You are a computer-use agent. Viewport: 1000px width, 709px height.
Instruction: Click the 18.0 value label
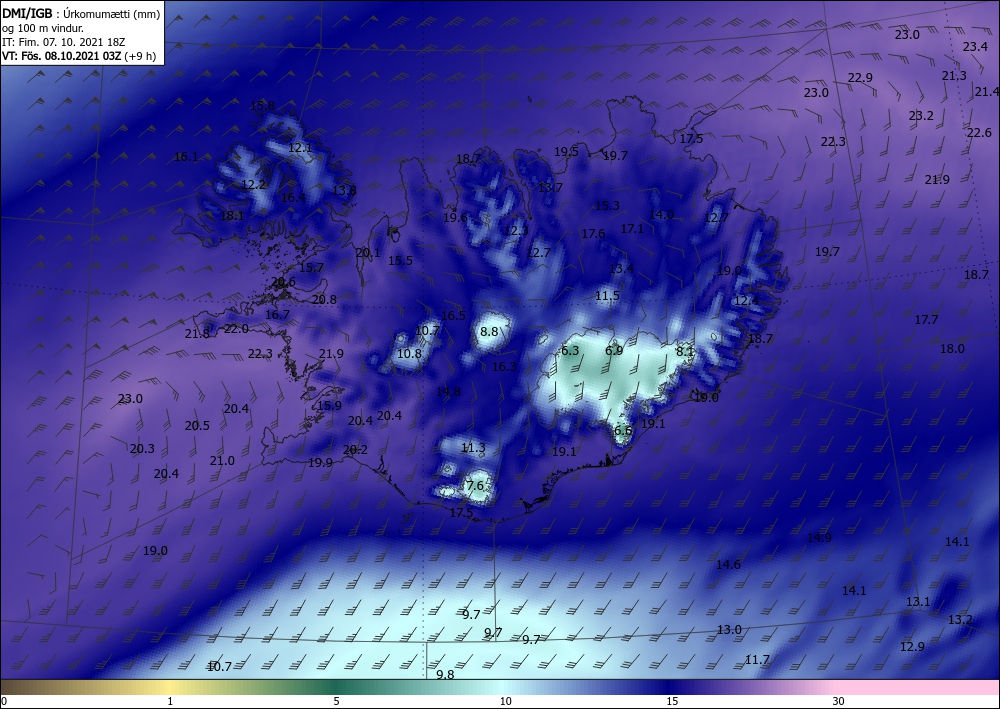952,348
